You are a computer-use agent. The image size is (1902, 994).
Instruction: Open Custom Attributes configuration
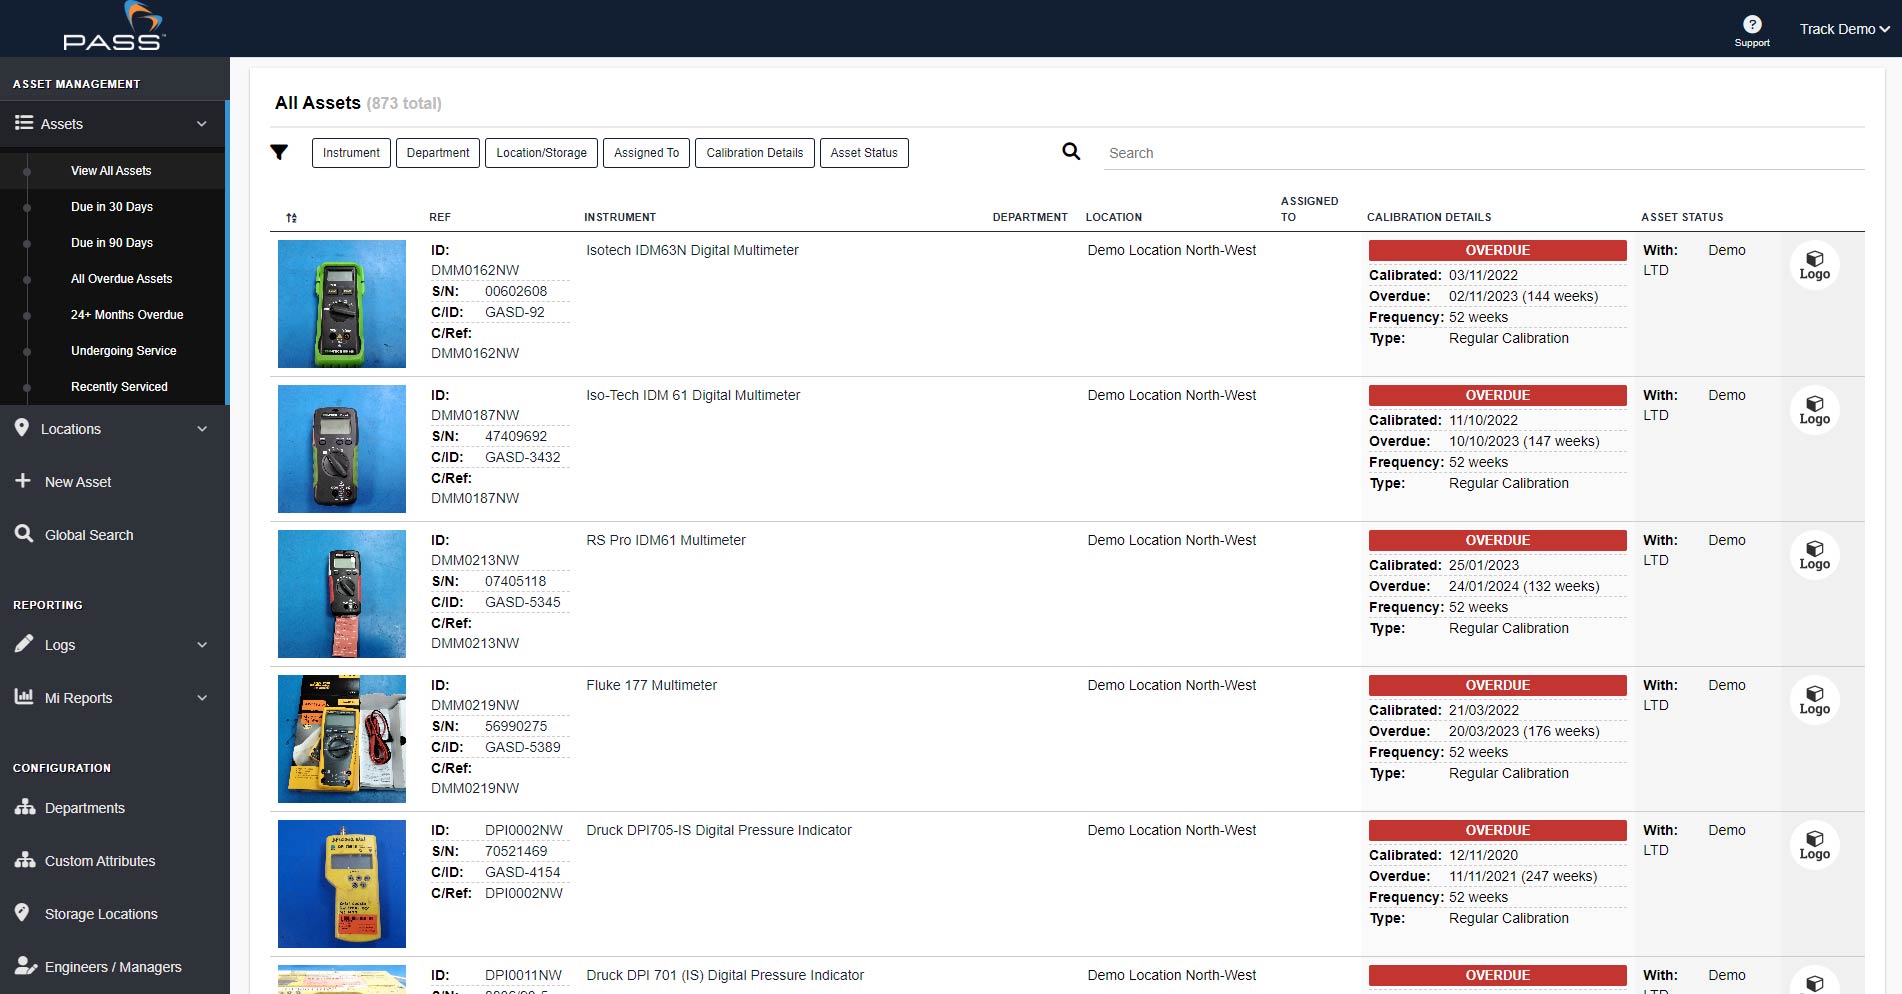(x=100, y=861)
